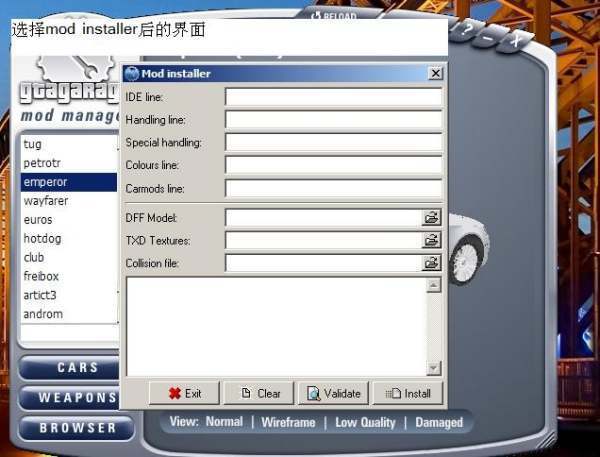The image size is (600, 457).
Task: Select artict3 in the vehicle list
Action: (69, 295)
